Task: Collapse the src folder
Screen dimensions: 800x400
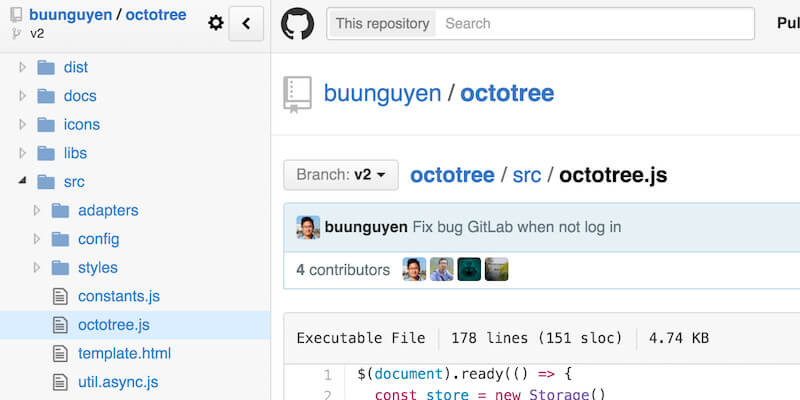Action: [23, 182]
